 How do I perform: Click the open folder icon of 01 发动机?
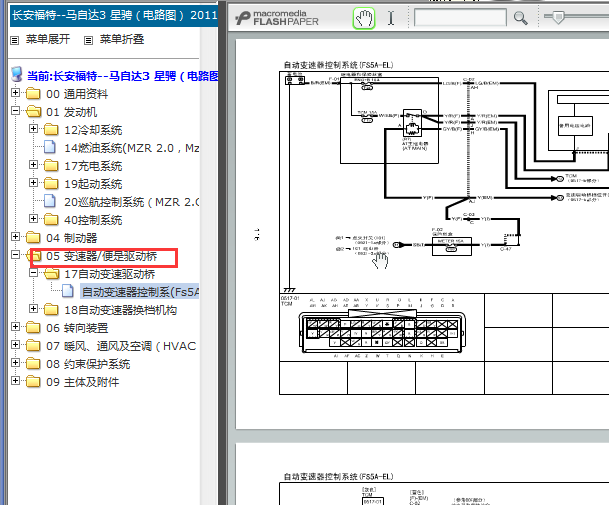[33, 111]
